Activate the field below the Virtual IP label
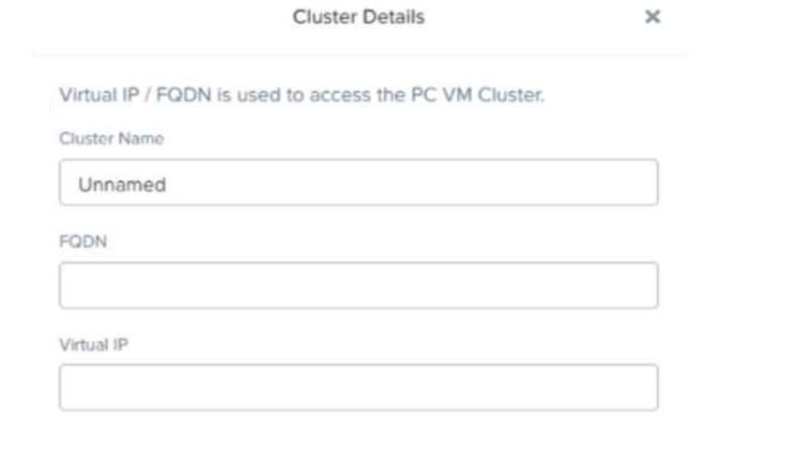 click(358, 387)
